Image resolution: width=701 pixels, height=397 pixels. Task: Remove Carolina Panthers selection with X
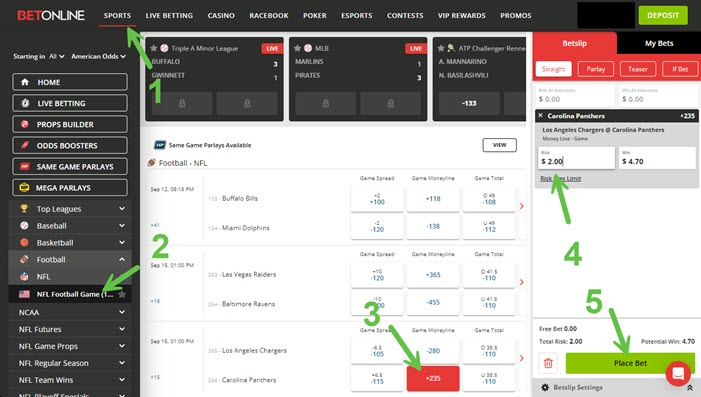pos(541,115)
